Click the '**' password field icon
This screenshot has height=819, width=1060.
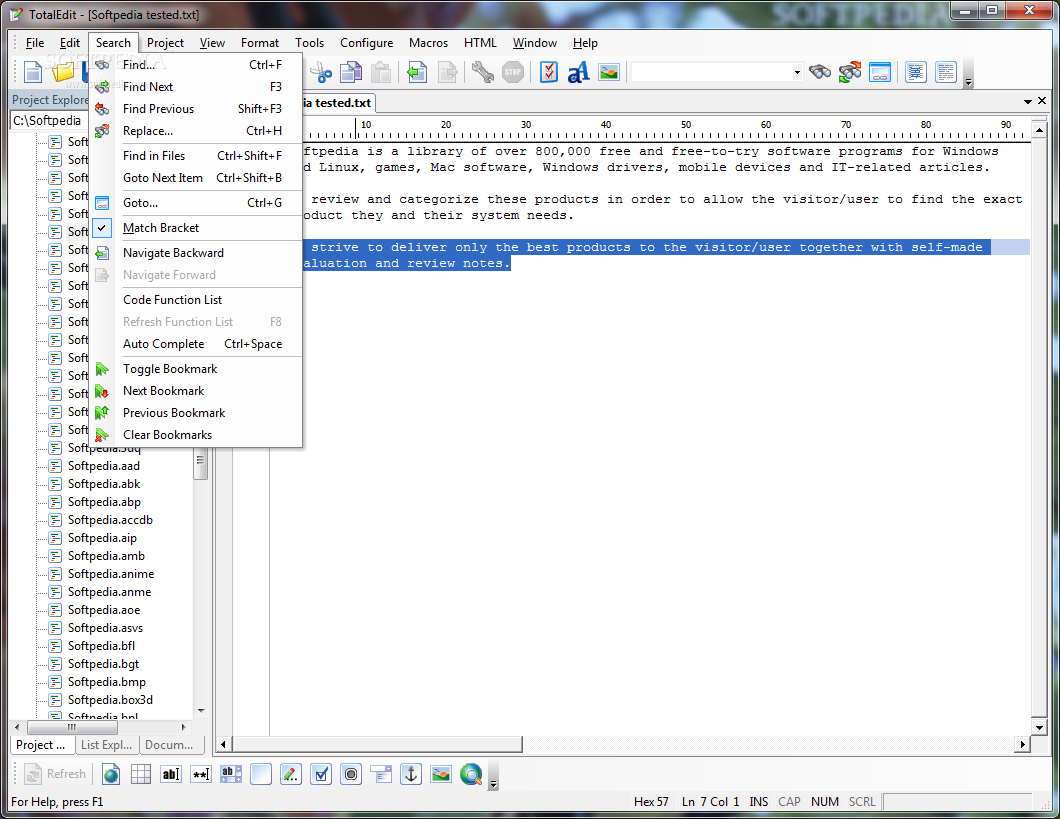[201, 774]
